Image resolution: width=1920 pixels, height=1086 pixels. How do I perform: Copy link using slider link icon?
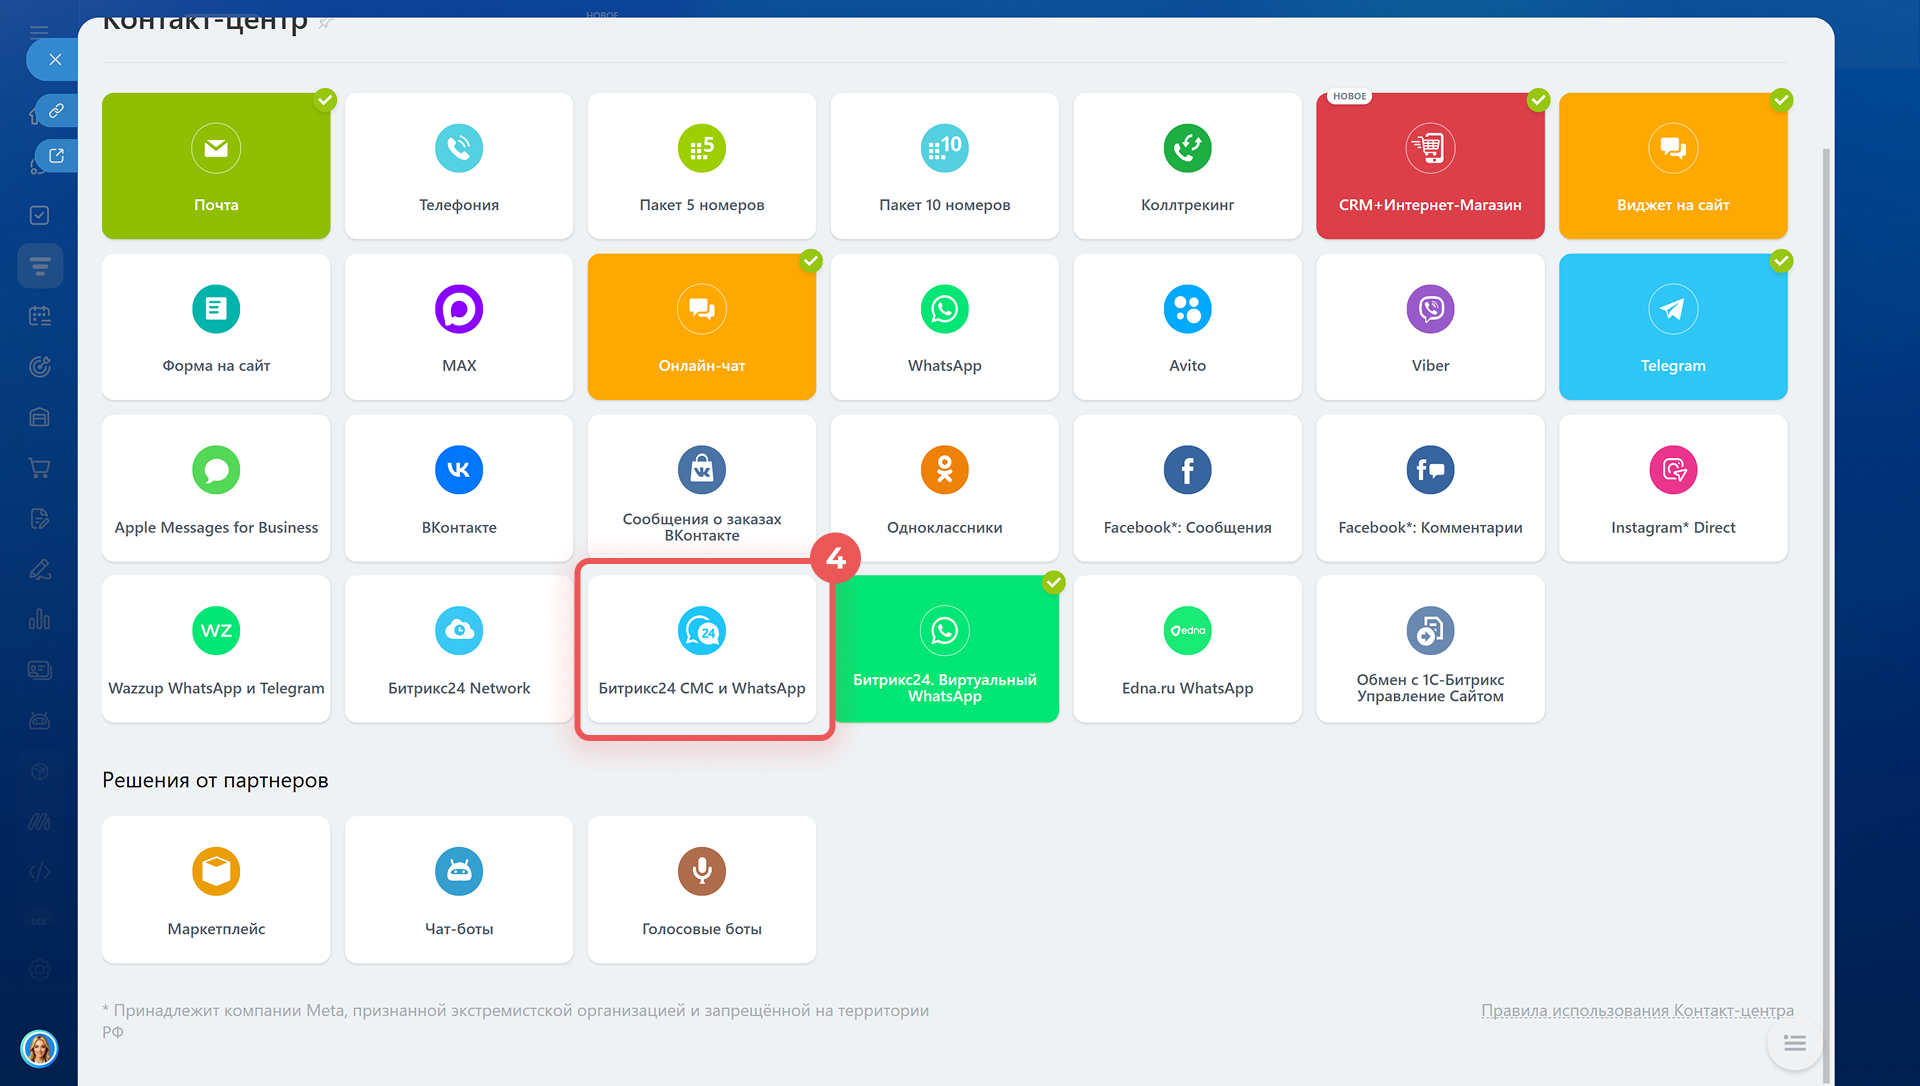click(57, 110)
